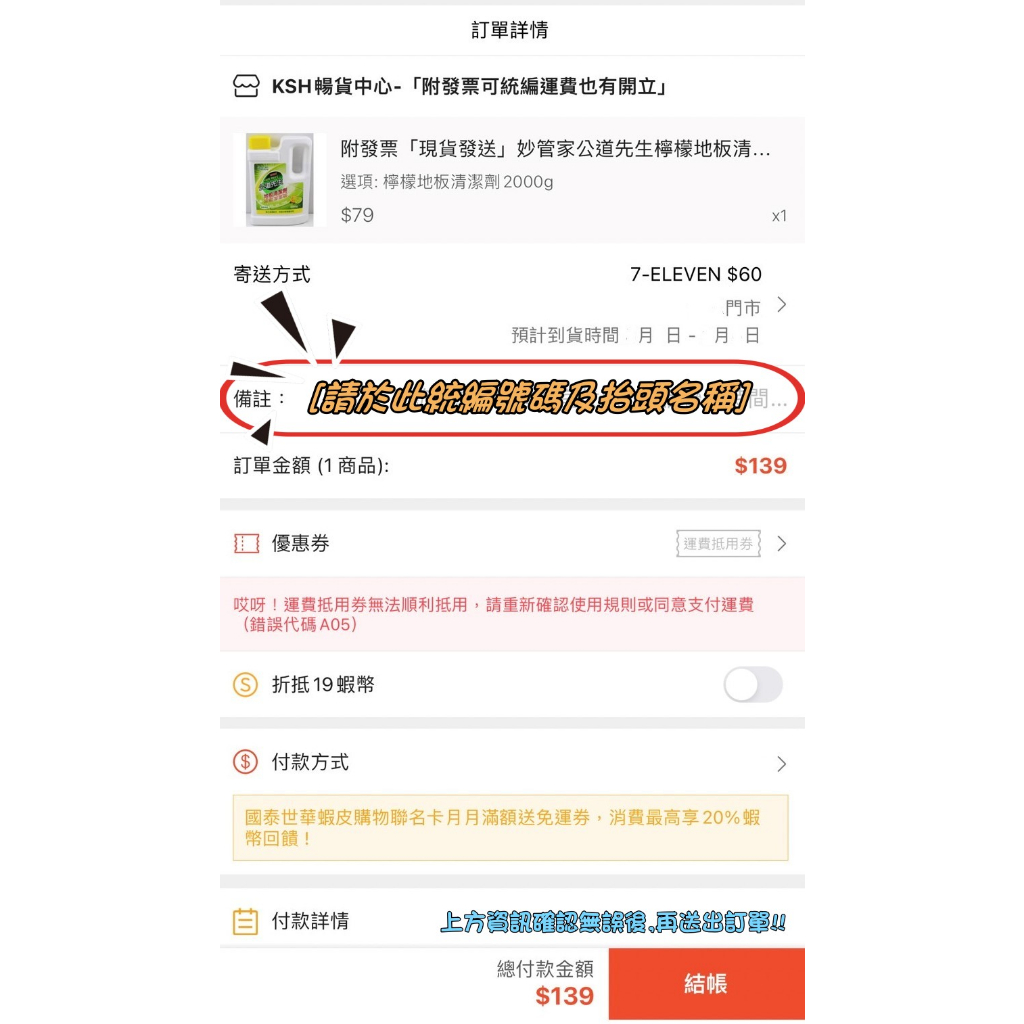Tap the 優惠券 row label

point(300,543)
